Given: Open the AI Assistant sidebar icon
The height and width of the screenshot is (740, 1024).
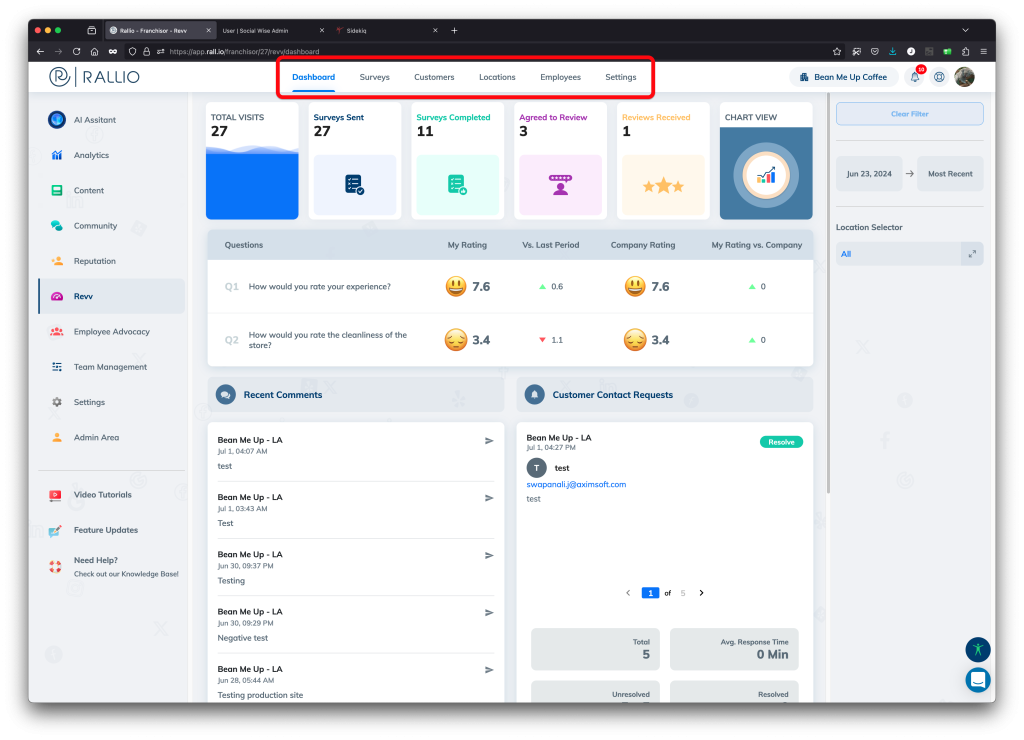Looking at the screenshot, I should 57,120.
